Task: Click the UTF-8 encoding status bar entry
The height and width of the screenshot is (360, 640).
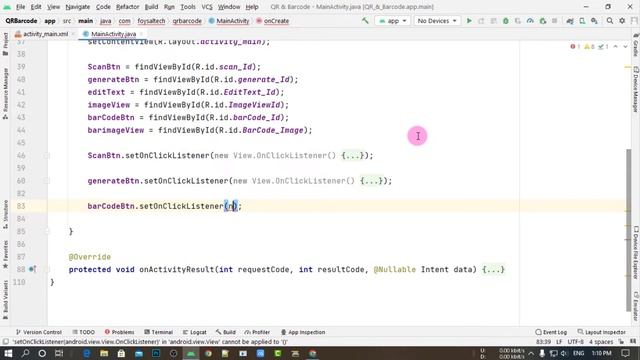Action: [575, 342]
